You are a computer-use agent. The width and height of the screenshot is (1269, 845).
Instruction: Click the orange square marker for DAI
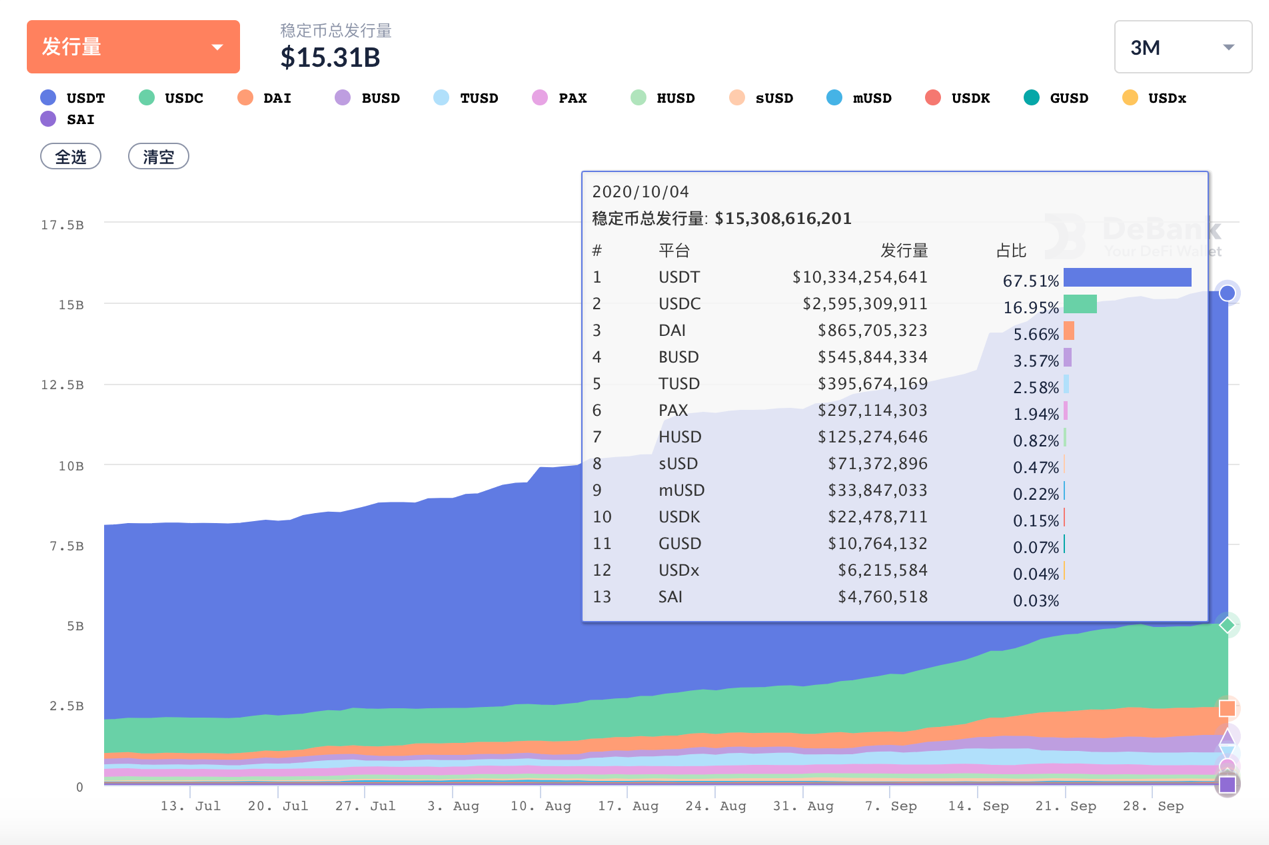pyautogui.click(x=1227, y=708)
